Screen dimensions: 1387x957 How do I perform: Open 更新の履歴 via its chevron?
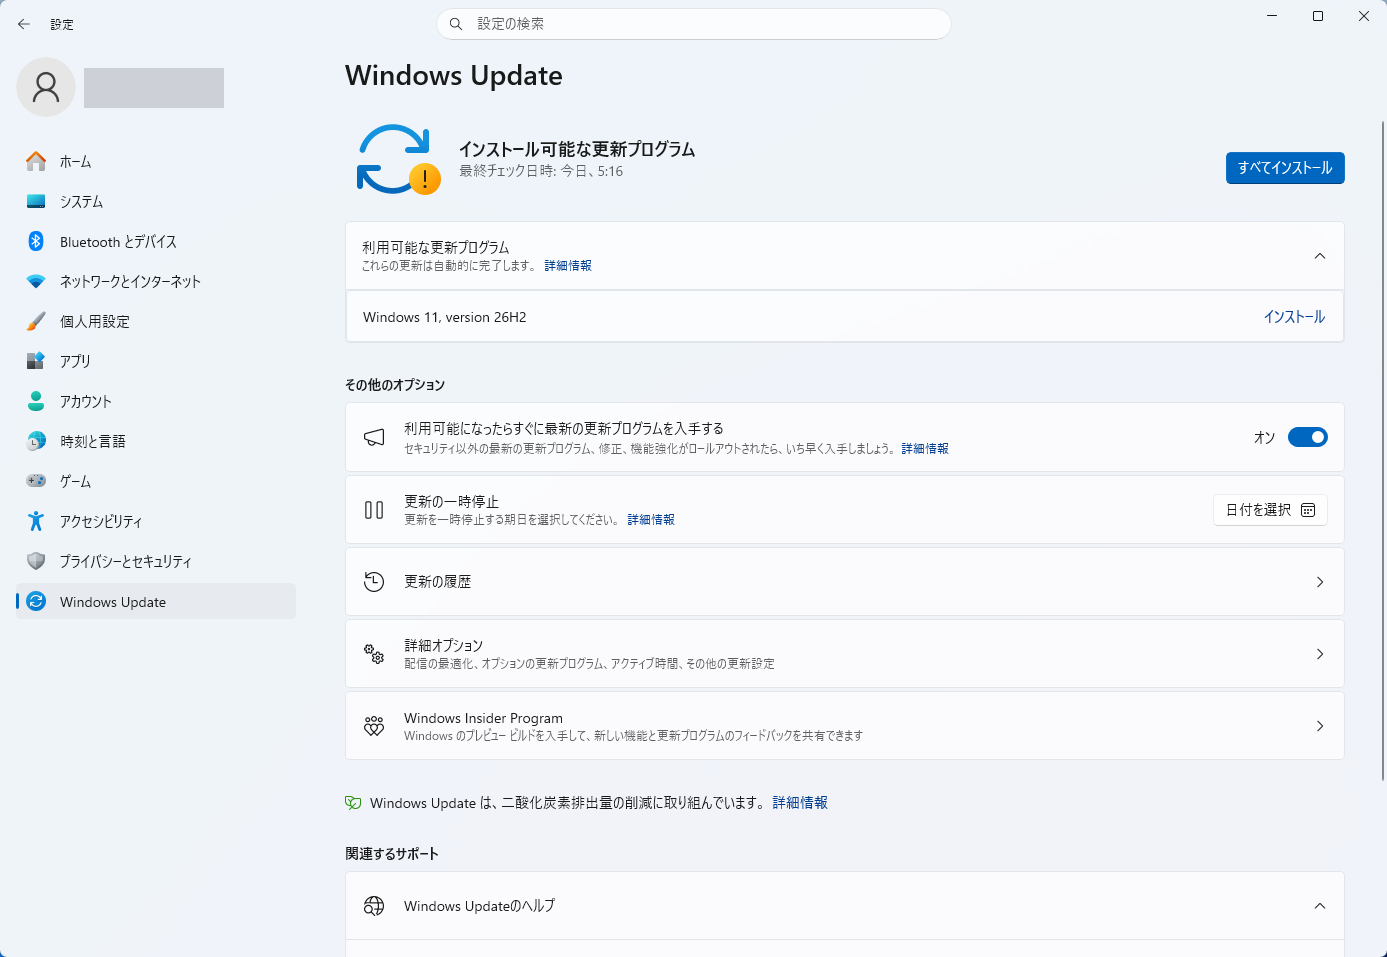click(x=1320, y=582)
